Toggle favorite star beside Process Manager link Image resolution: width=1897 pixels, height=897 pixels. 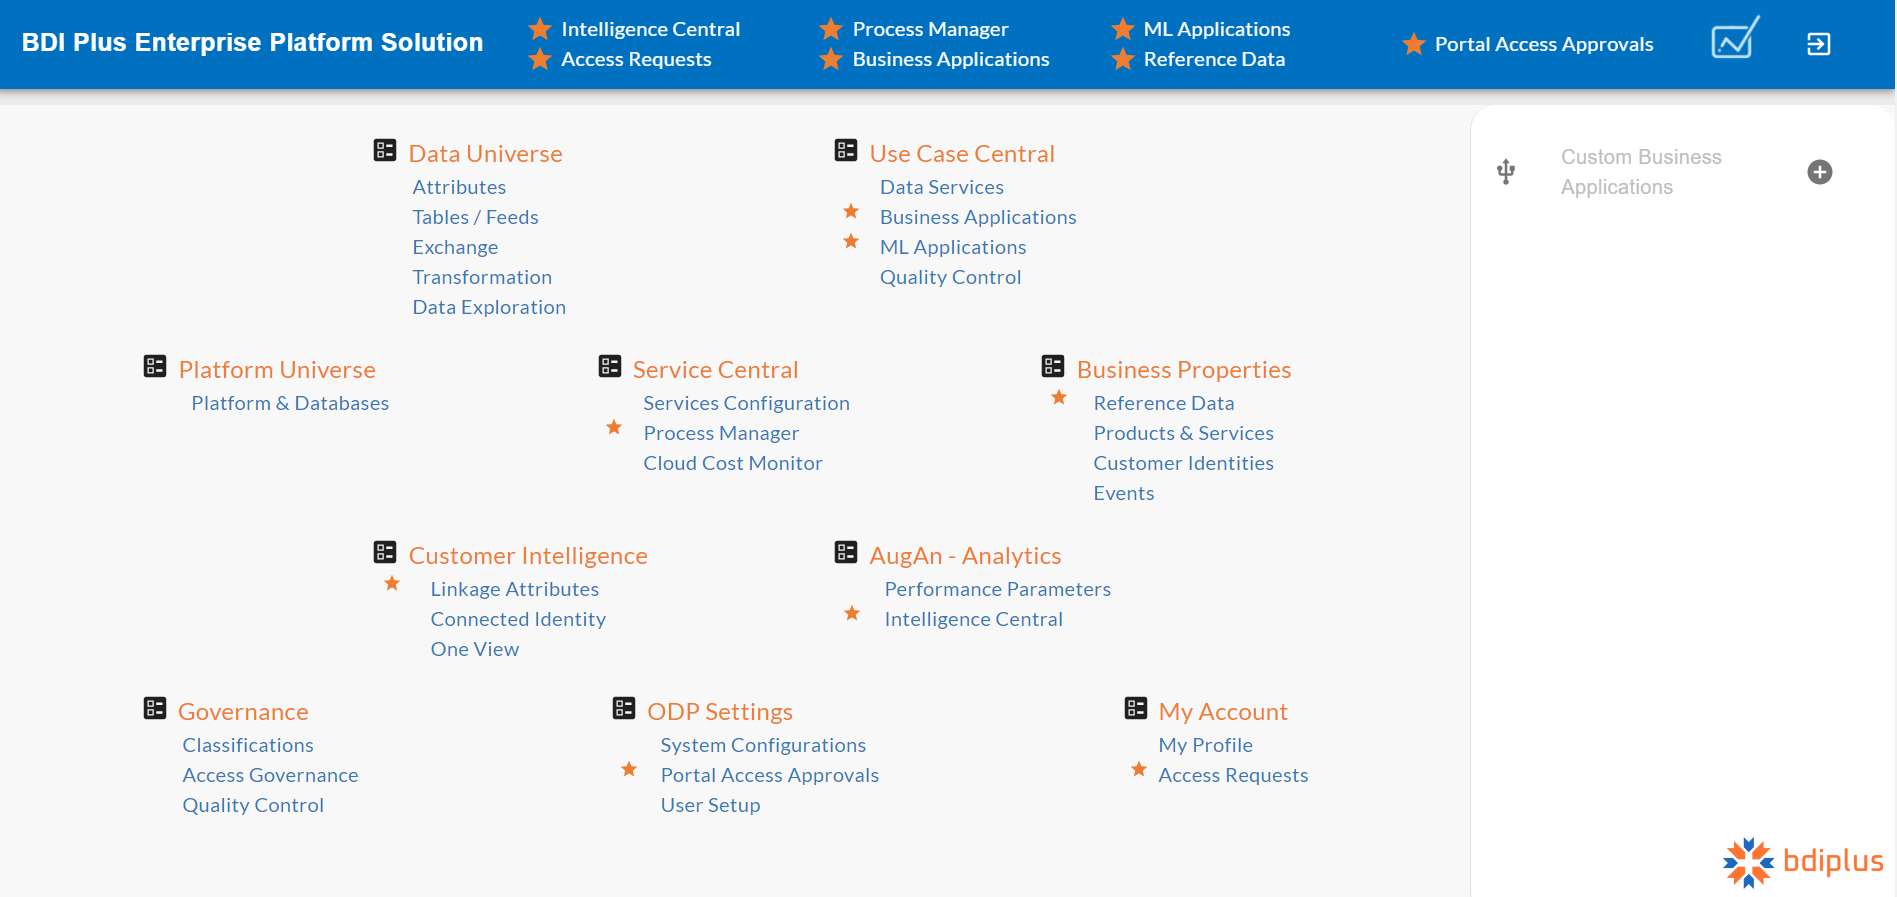pyautogui.click(x=614, y=428)
